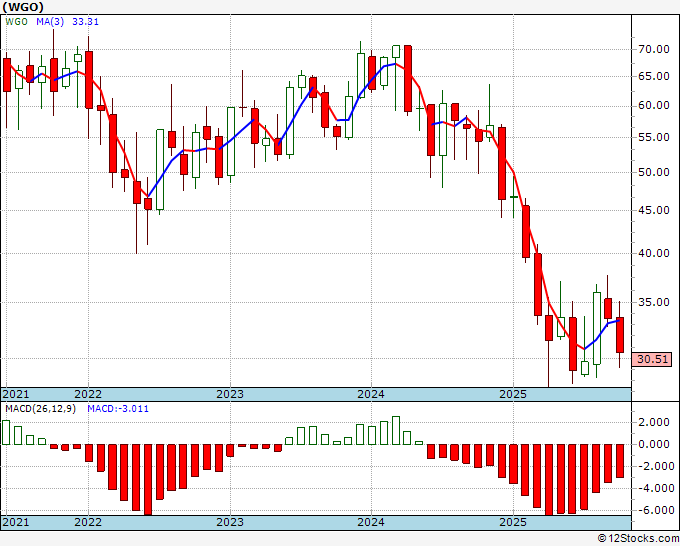This screenshot has height=546, width=680.
Task: Click the 40.00 price axis label
Action: (x=654, y=253)
